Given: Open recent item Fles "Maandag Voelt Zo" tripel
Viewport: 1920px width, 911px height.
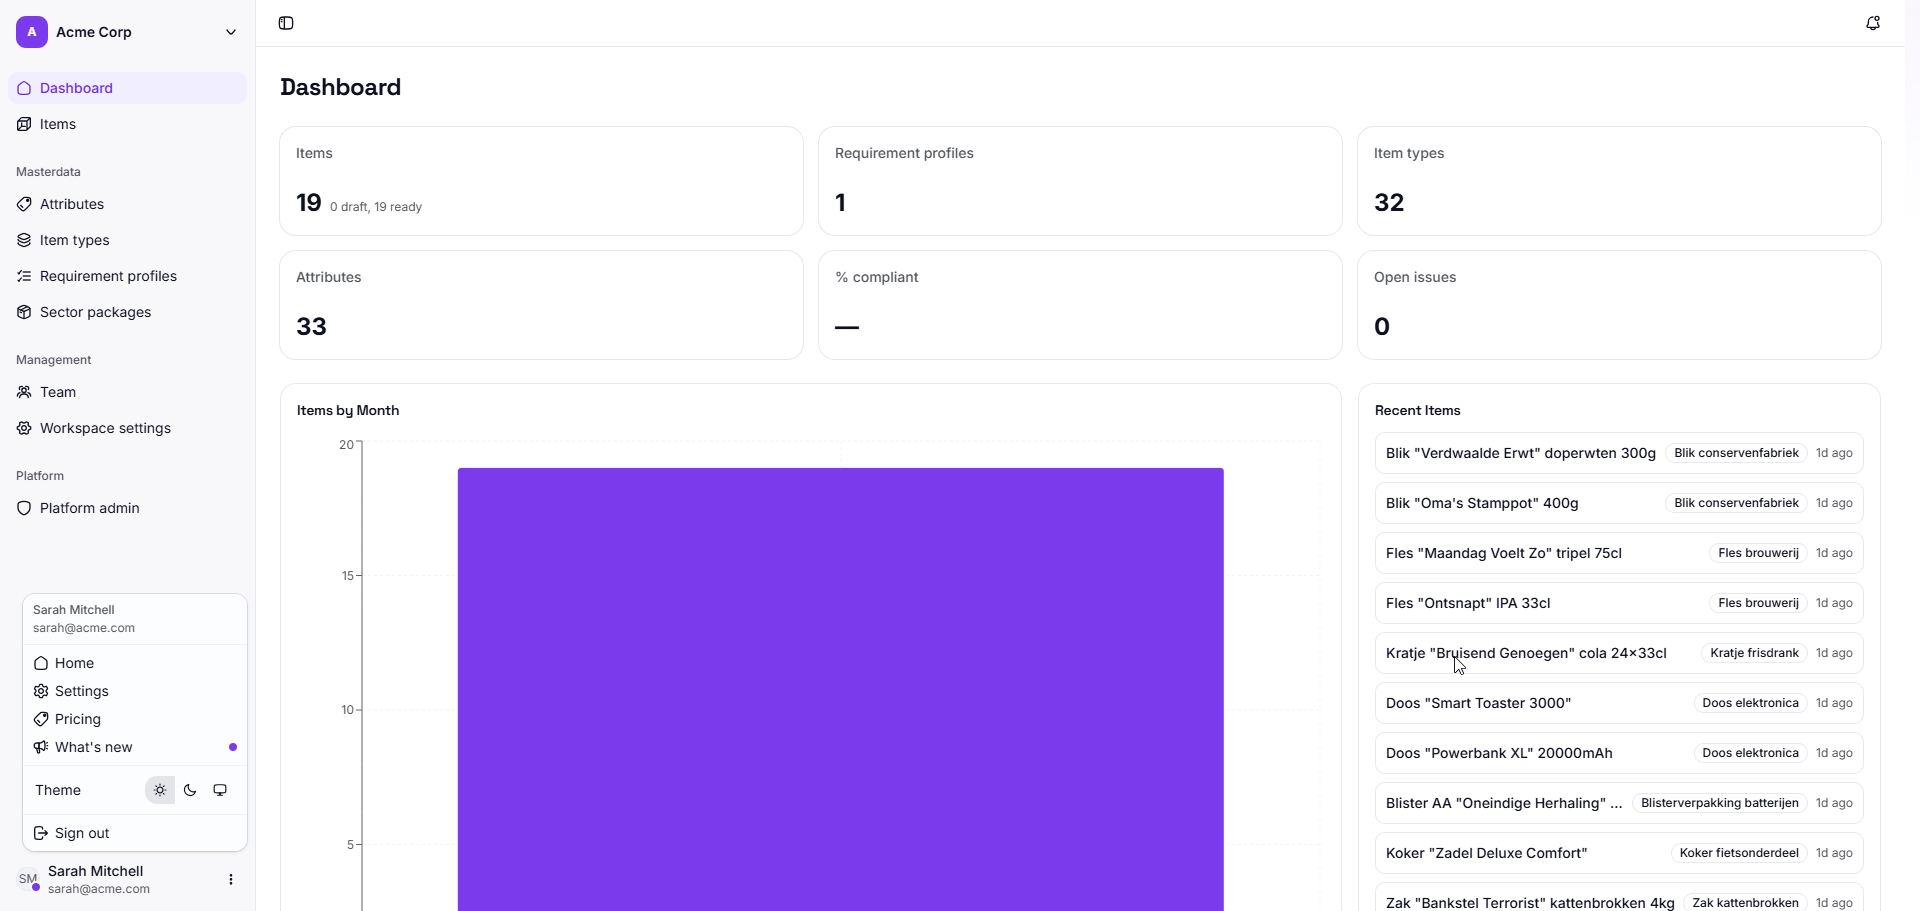Looking at the screenshot, I should click(1619, 553).
